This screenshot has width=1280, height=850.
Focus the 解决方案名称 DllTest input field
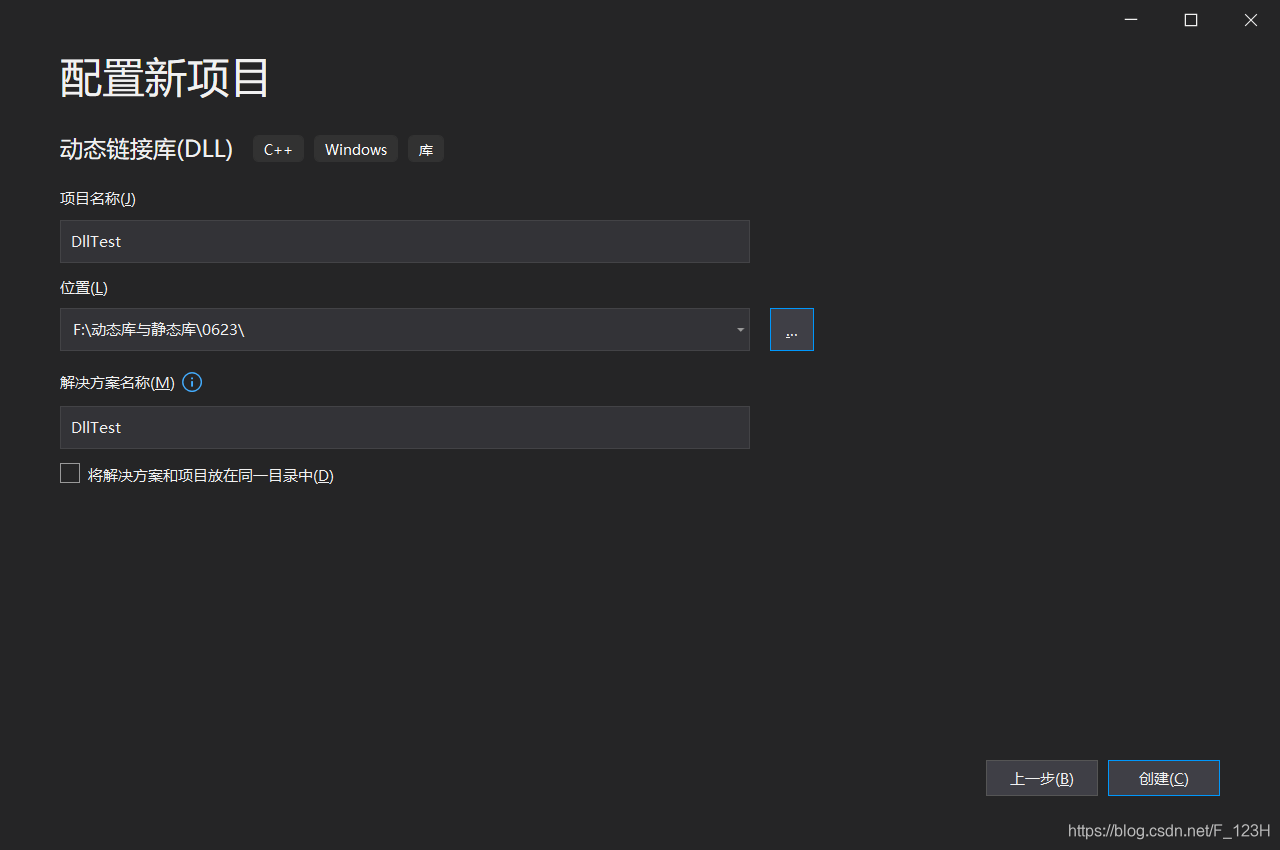(x=405, y=427)
